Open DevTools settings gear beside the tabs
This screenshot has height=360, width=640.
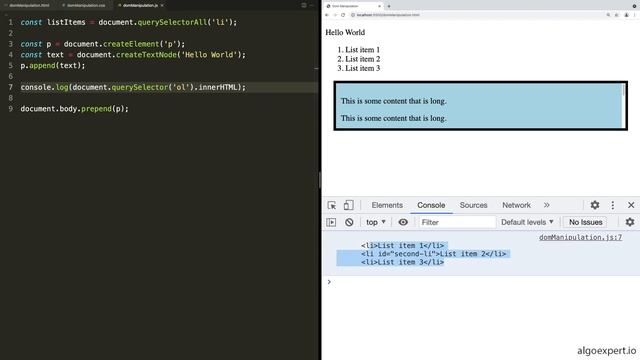pos(595,205)
